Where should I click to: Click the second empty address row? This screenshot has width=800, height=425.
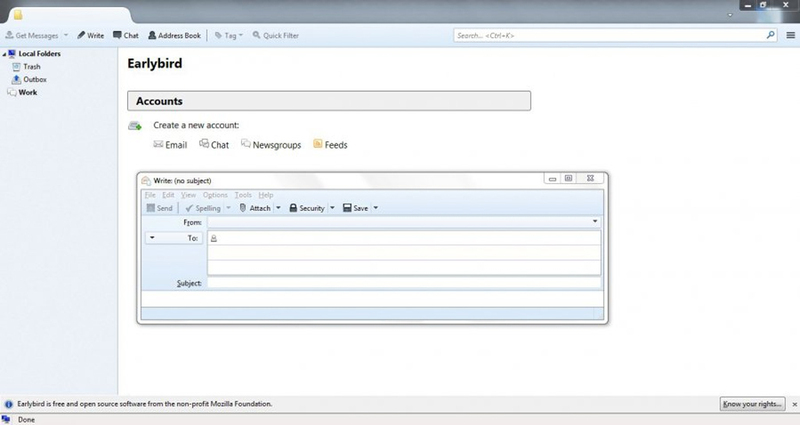click(404, 253)
